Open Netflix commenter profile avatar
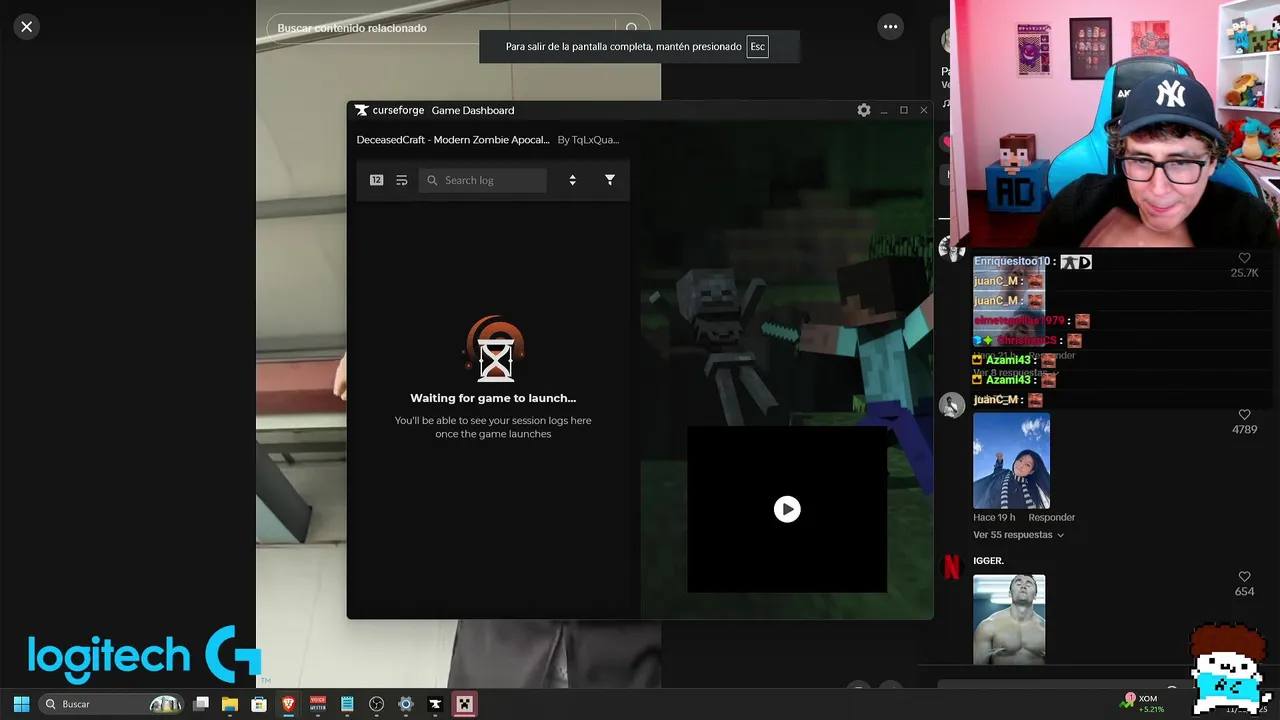 tap(952, 567)
